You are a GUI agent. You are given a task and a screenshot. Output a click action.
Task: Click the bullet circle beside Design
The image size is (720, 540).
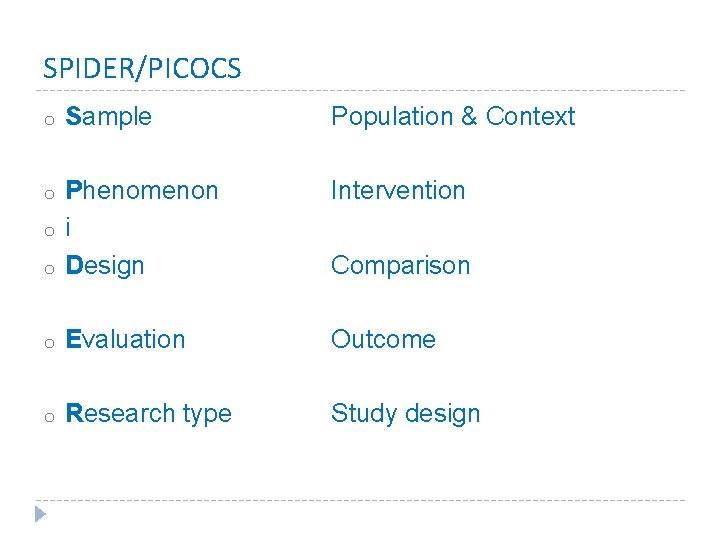(50, 269)
